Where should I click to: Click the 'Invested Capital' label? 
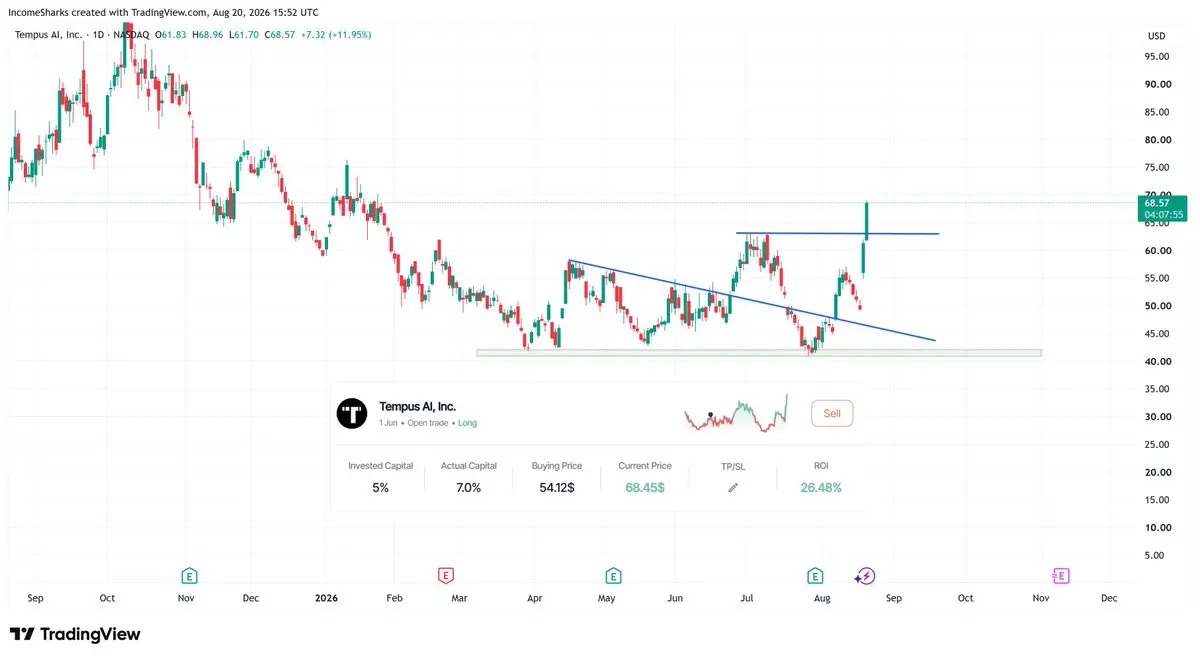tap(380, 466)
